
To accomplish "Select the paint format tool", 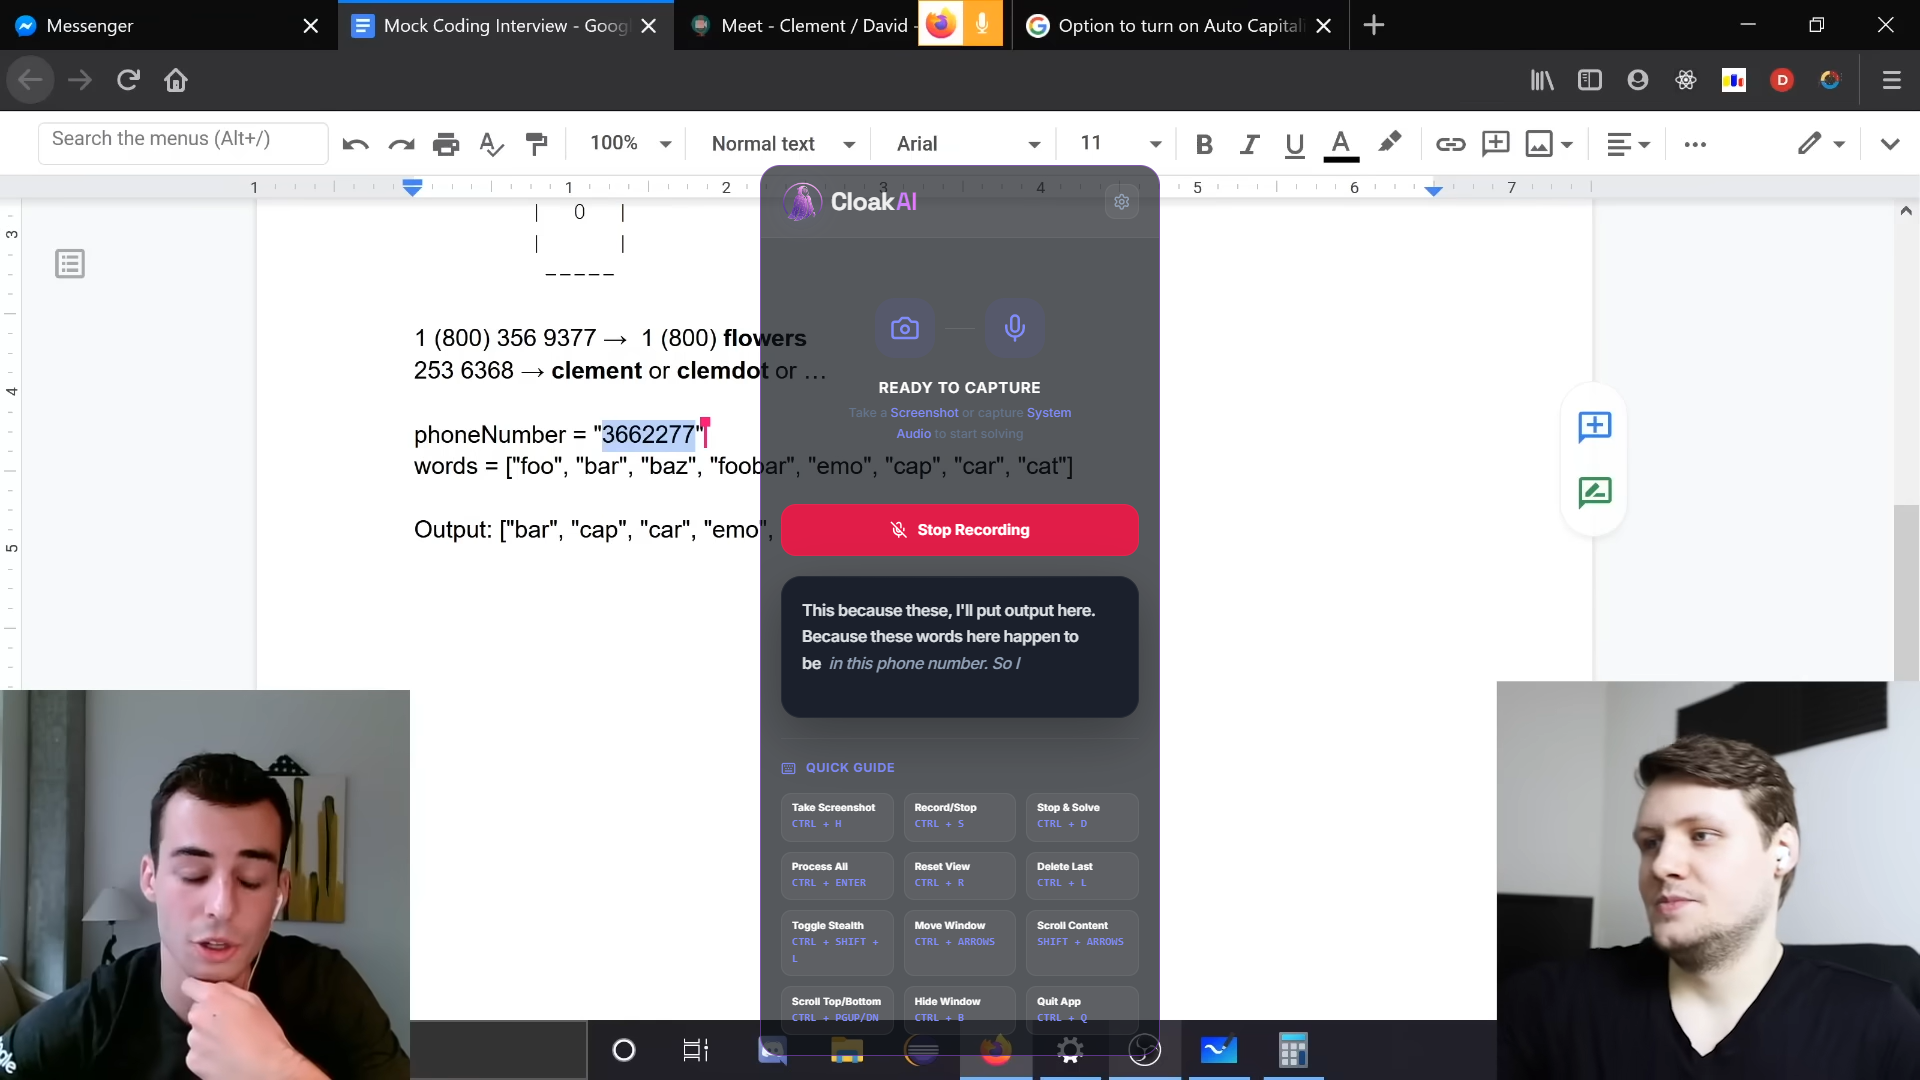I will point(537,144).
